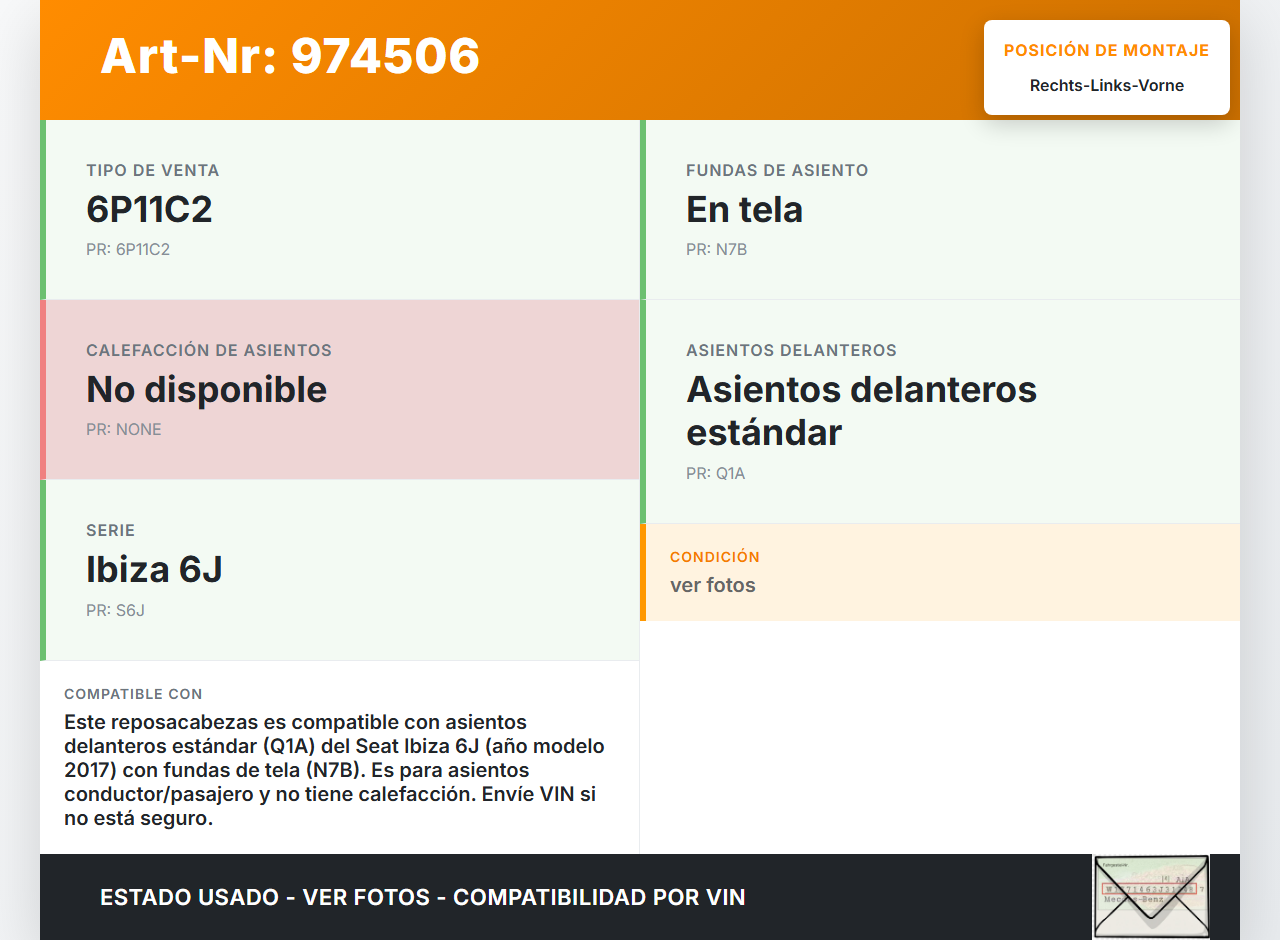Click the Art-Nr: 974506 heading
The width and height of the screenshot is (1280, 940).
pyautogui.click(x=290, y=56)
